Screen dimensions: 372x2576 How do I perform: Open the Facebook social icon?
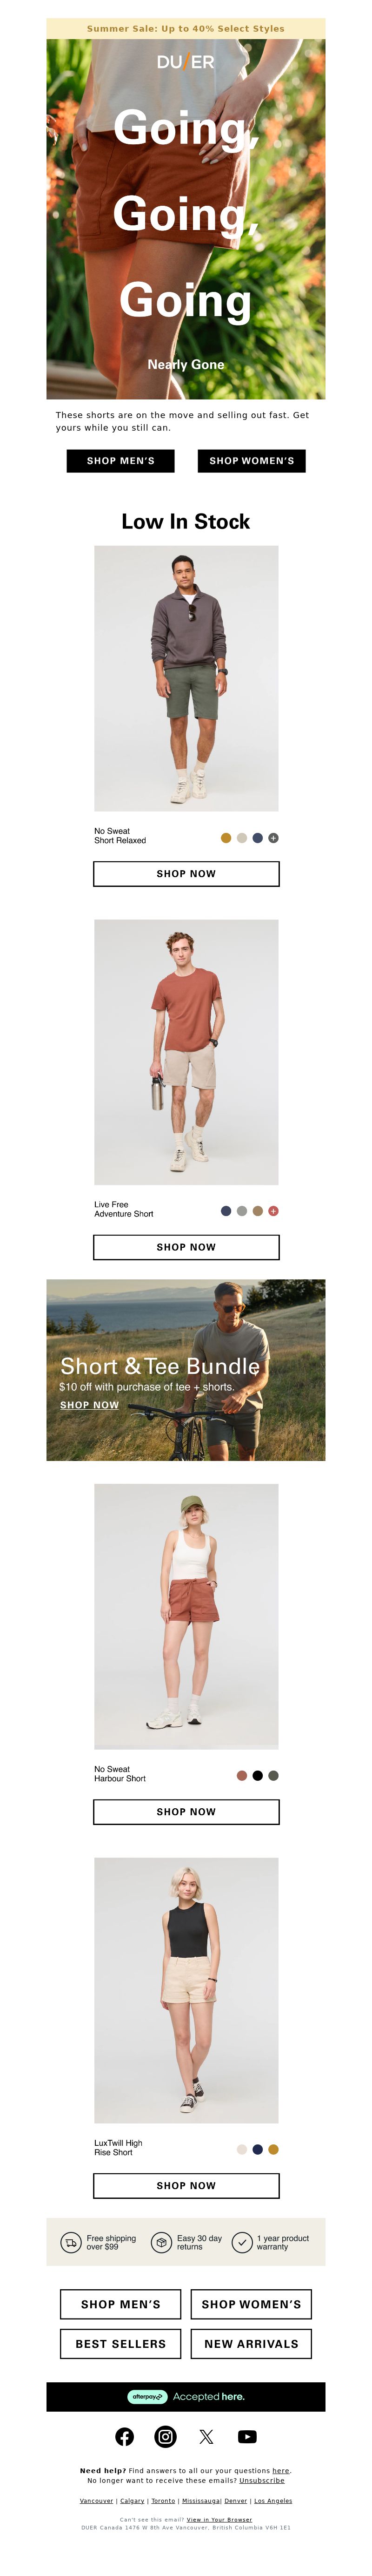pos(125,2437)
